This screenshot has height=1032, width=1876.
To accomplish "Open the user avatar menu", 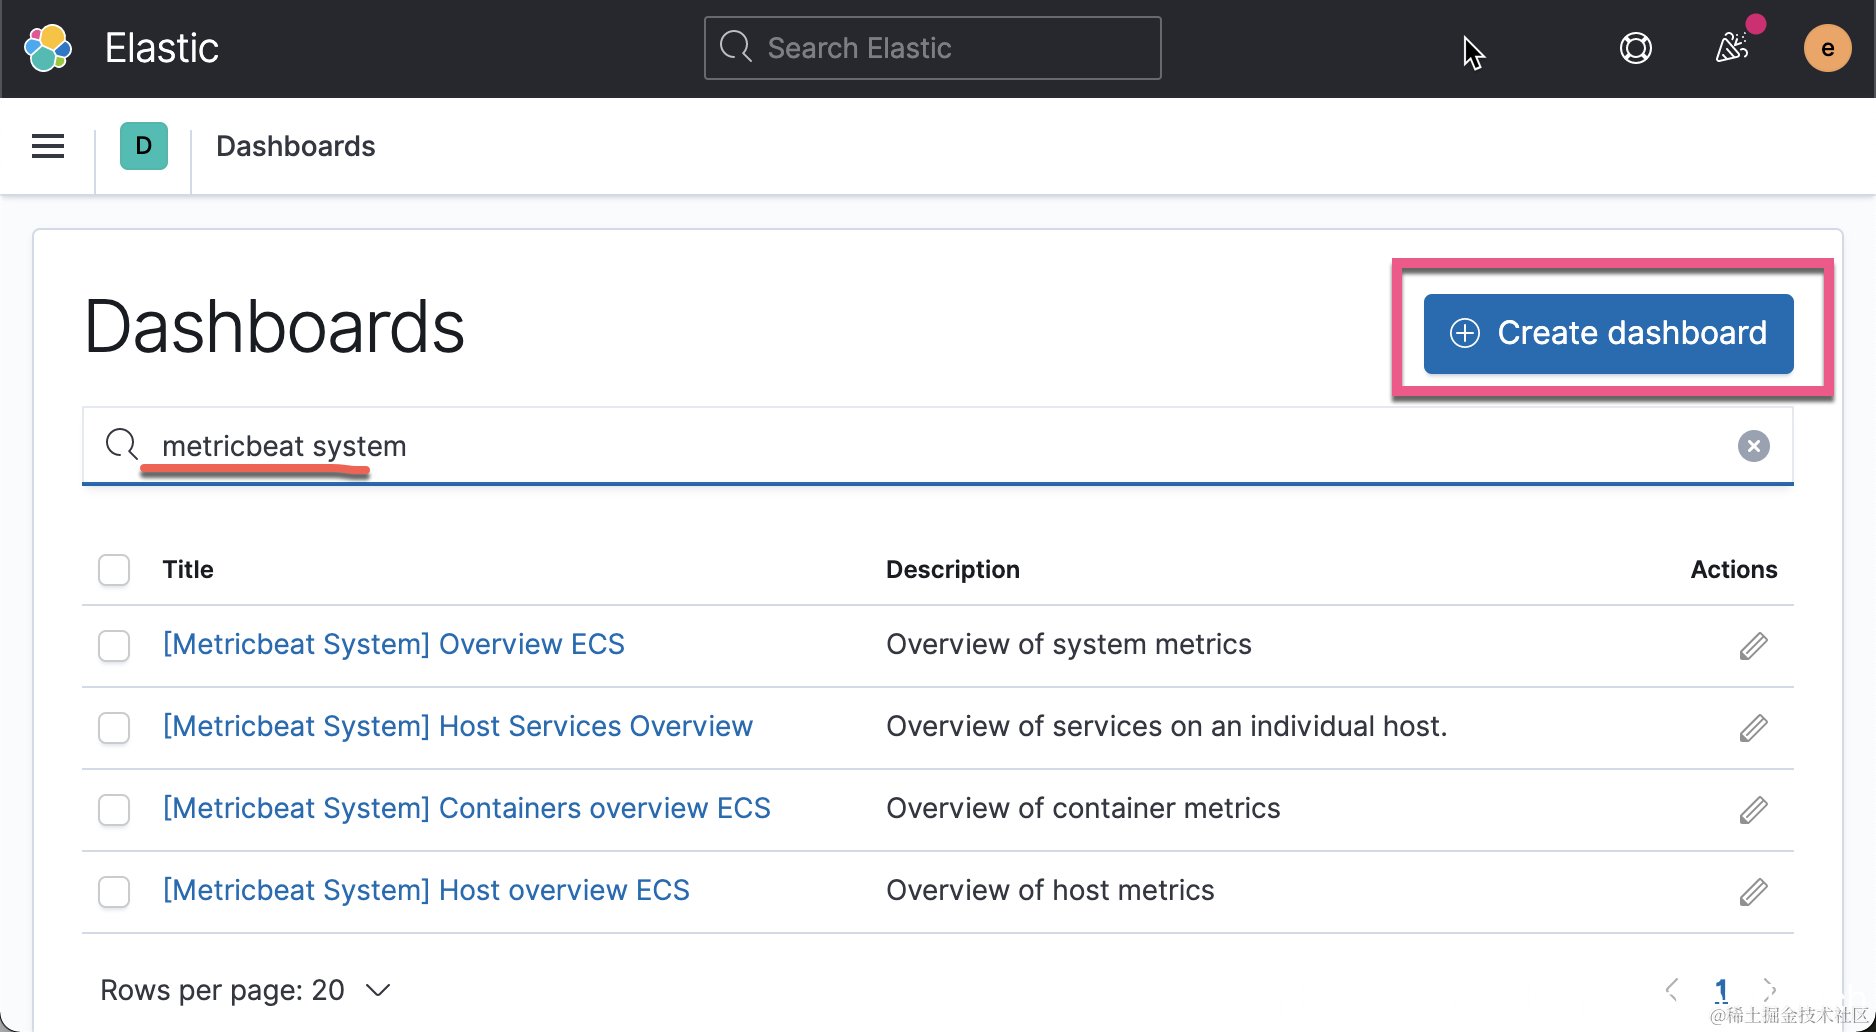I will click(x=1827, y=48).
